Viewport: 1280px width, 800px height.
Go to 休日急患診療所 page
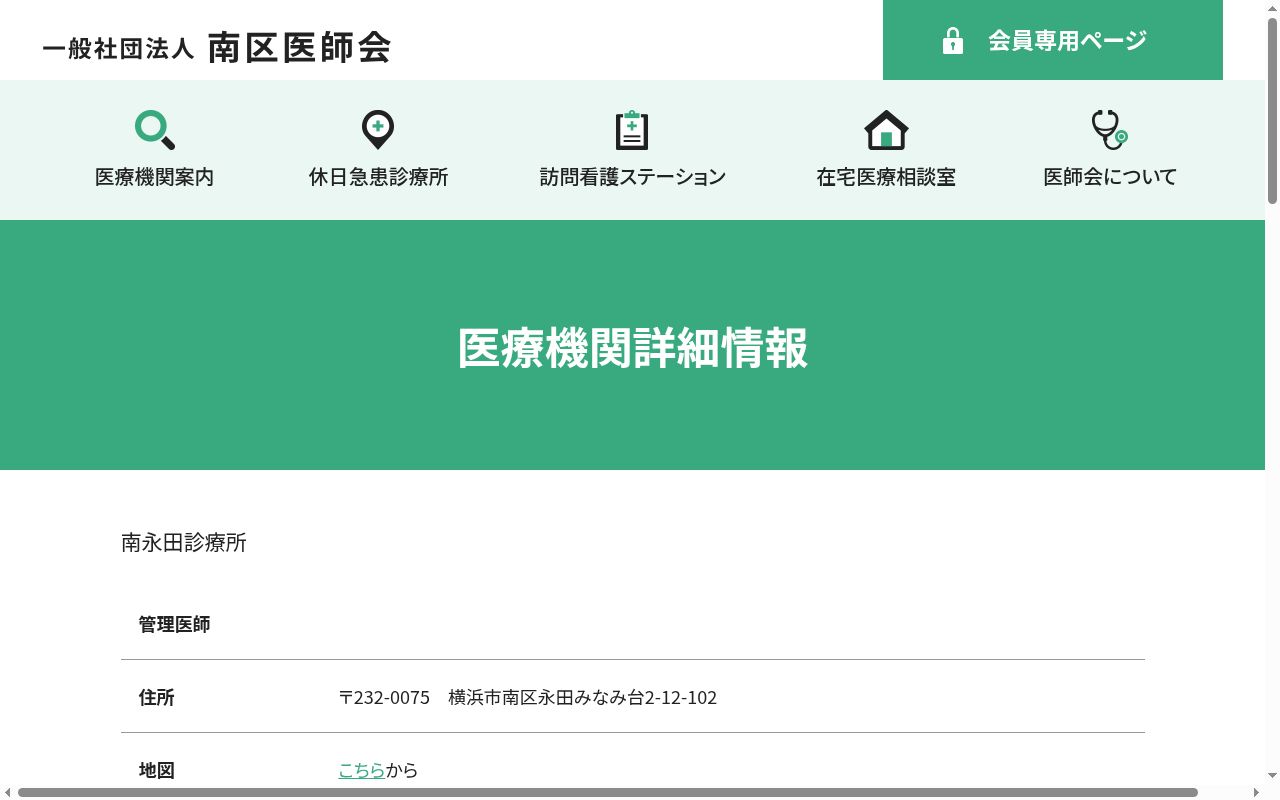[x=379, y=177]
